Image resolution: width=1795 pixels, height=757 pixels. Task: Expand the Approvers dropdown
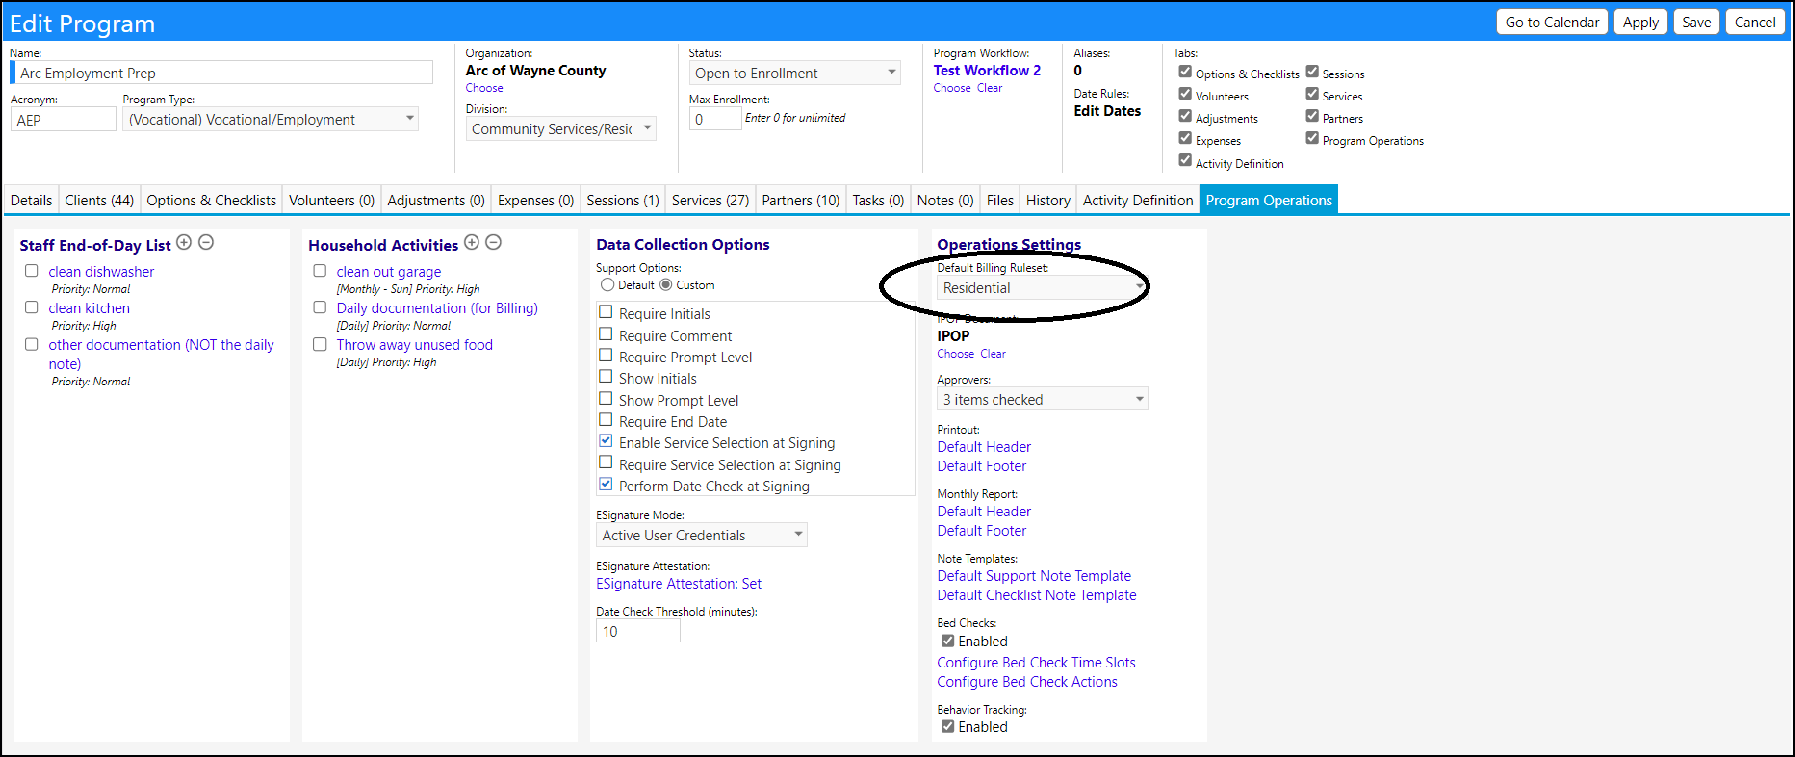click(1042, 399)
